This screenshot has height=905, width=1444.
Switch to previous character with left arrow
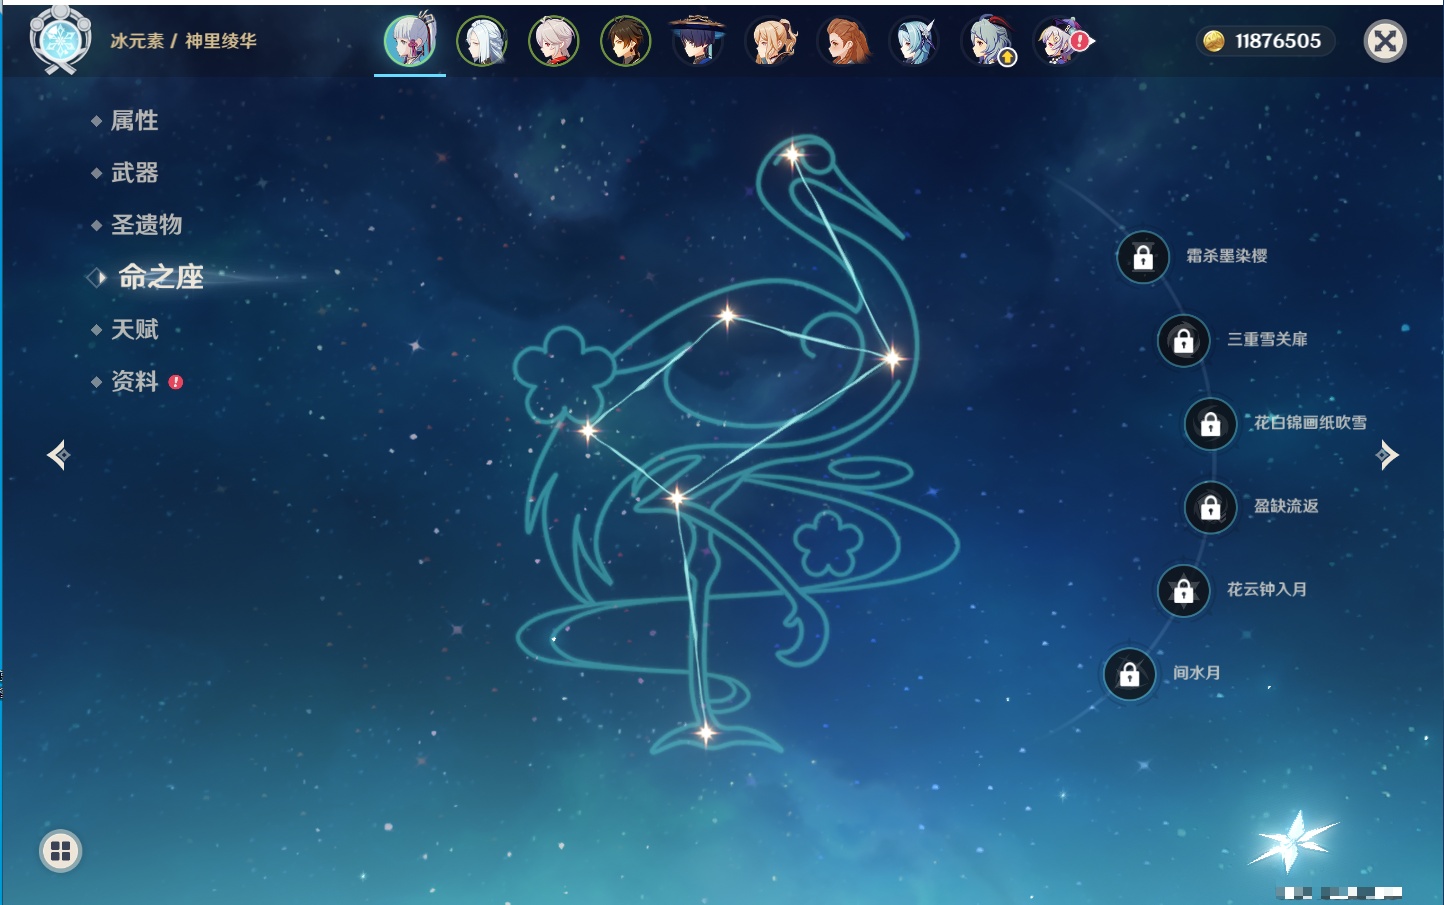click(59, 455)
